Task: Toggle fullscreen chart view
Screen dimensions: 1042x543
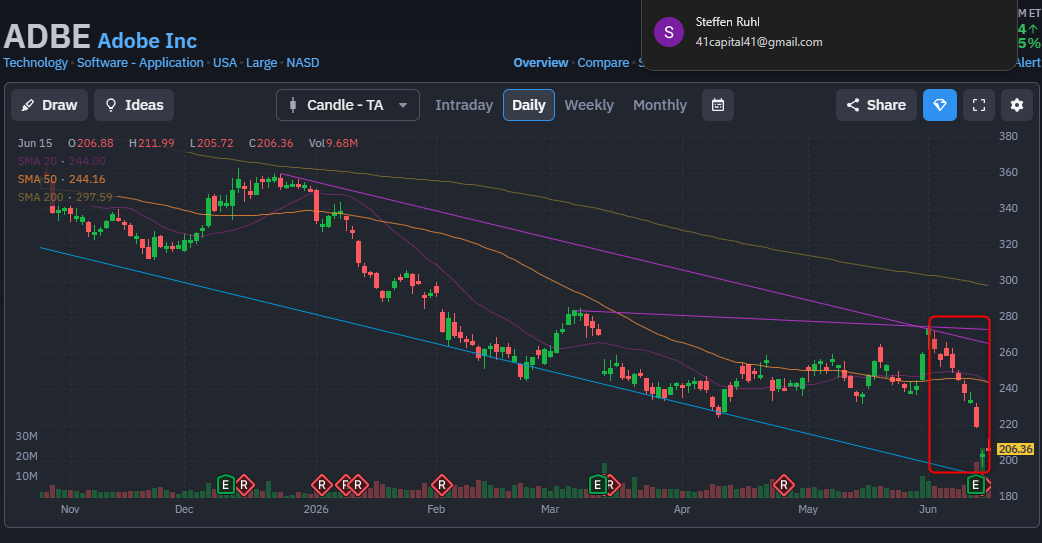Action: pos(979,105)
